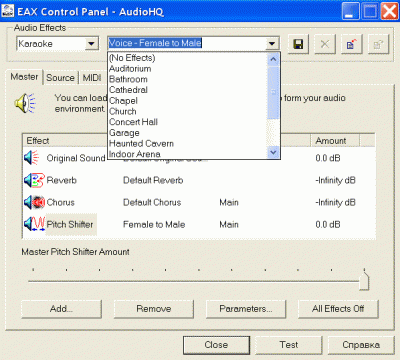Click the save preset floppy disk icon

point(298,44)
